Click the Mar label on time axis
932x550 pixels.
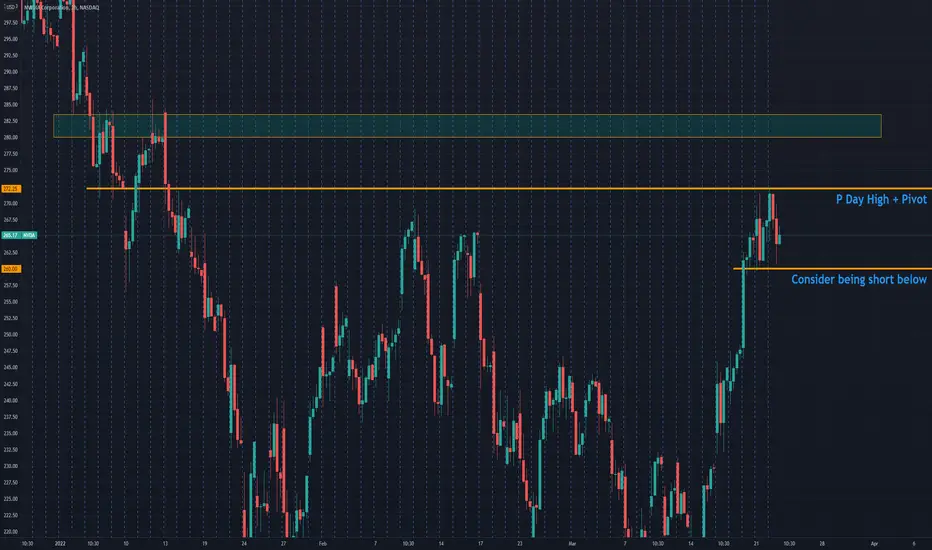click(x=572, y=543)
